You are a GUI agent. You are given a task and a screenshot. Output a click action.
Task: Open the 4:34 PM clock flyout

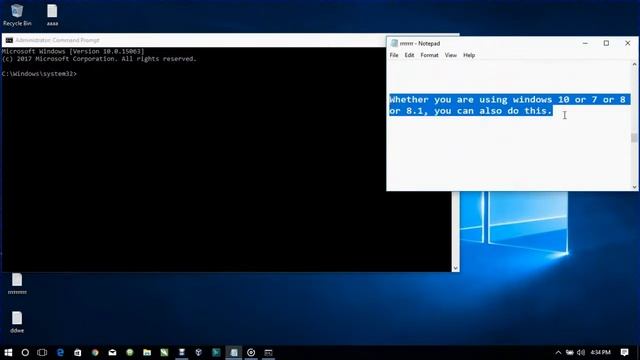click(x=600, y=352)
